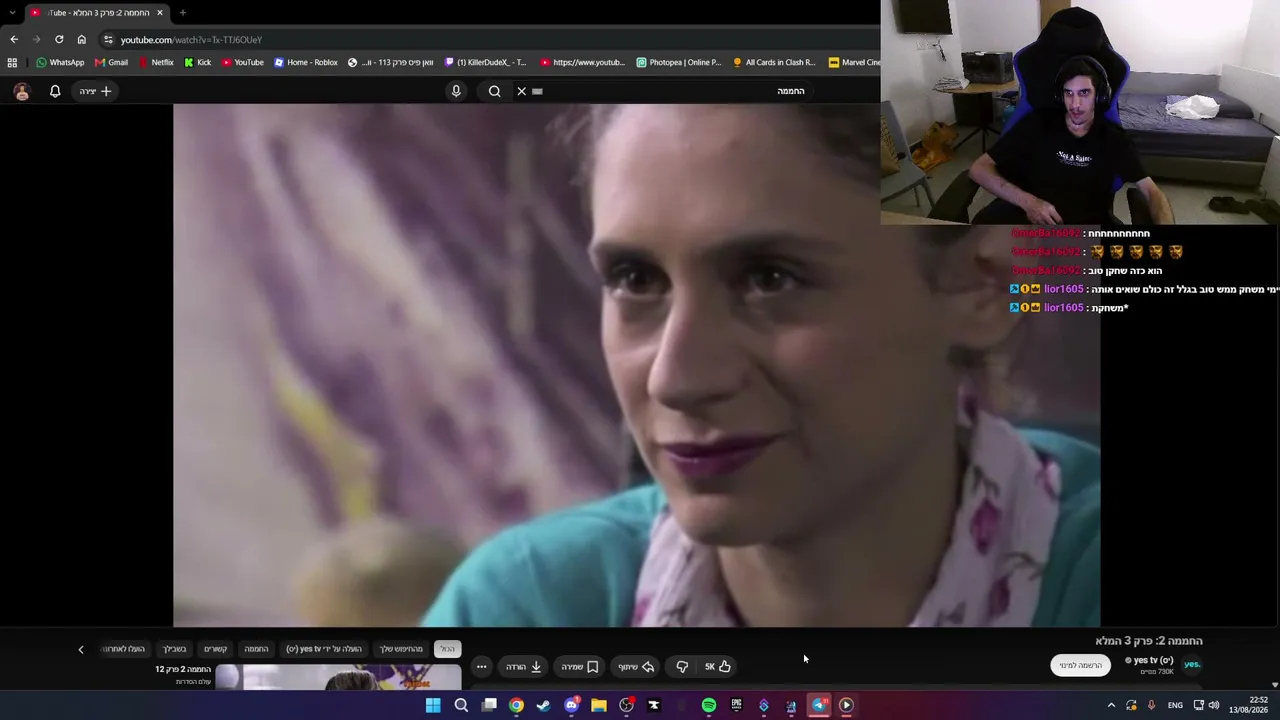The height and width of the screenshot is (720, 1280).
Task: Clear the YouTube search query
Action: pyautogui.click(x=521, y=91)
